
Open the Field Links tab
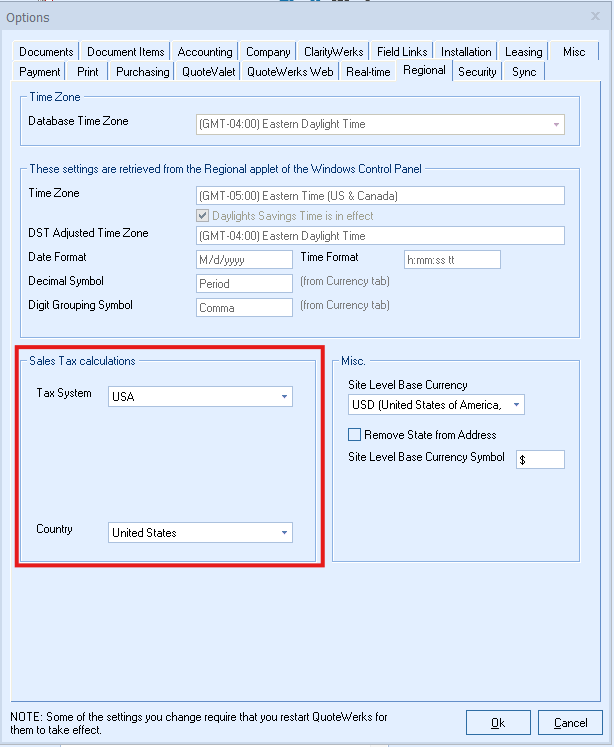point(403,52)
